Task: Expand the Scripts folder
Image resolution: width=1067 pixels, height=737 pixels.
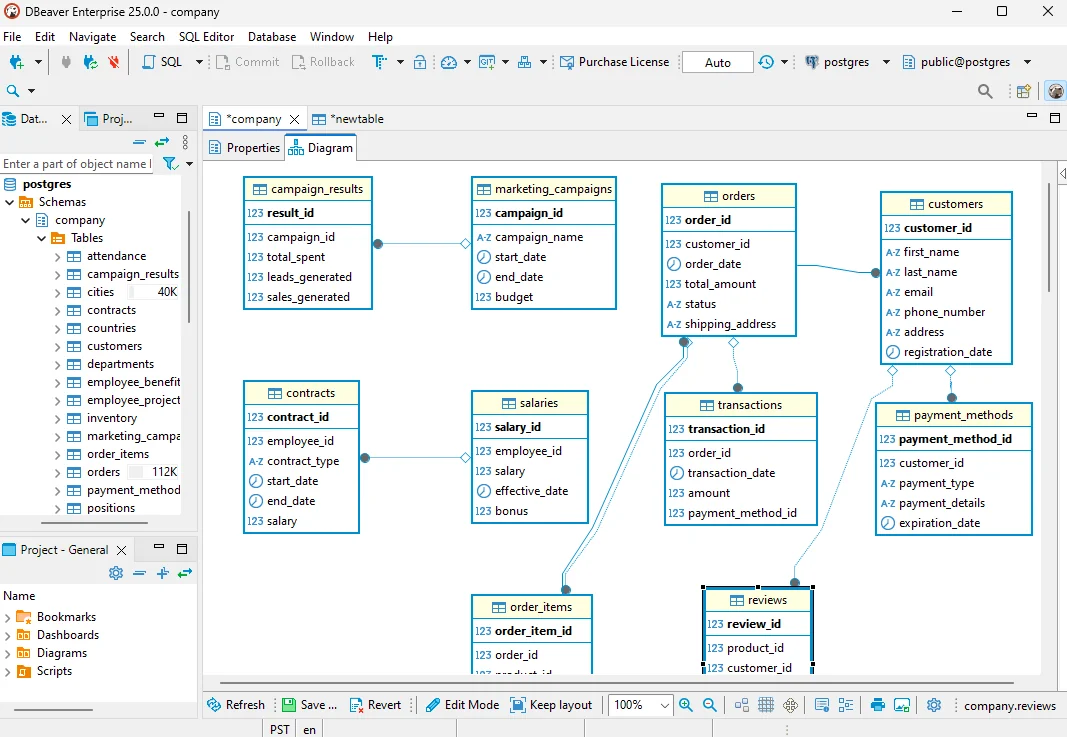Action: click(7, 672)
